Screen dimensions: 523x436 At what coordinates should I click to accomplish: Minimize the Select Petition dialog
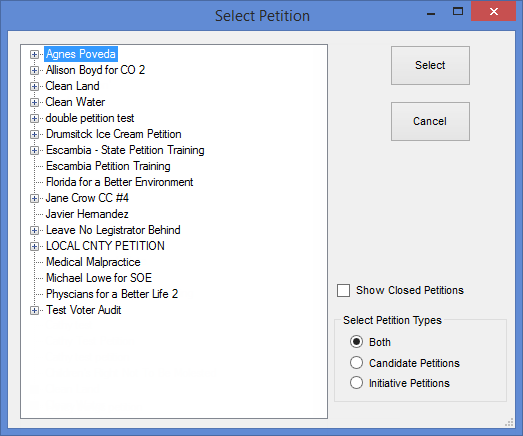[x=431, y=12]
